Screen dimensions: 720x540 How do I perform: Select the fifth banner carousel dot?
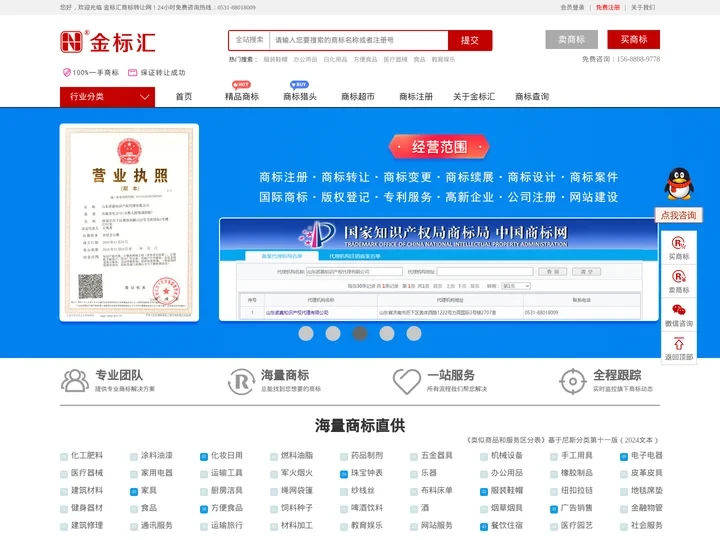click(414, 333)
